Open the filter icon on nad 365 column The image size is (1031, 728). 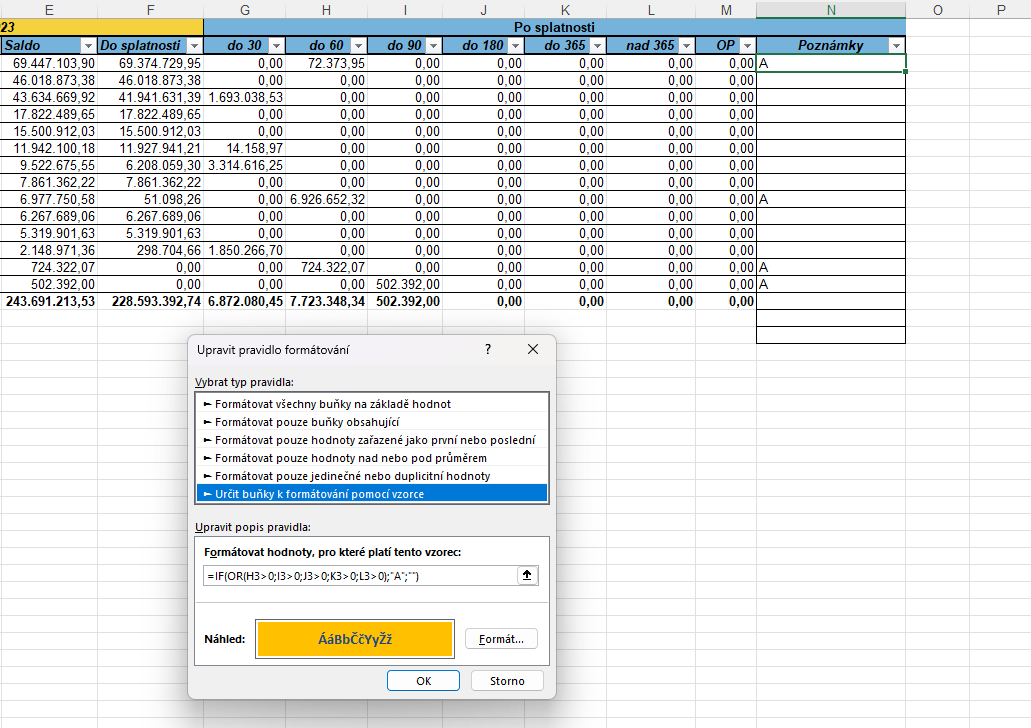click(x=687, y=45)
